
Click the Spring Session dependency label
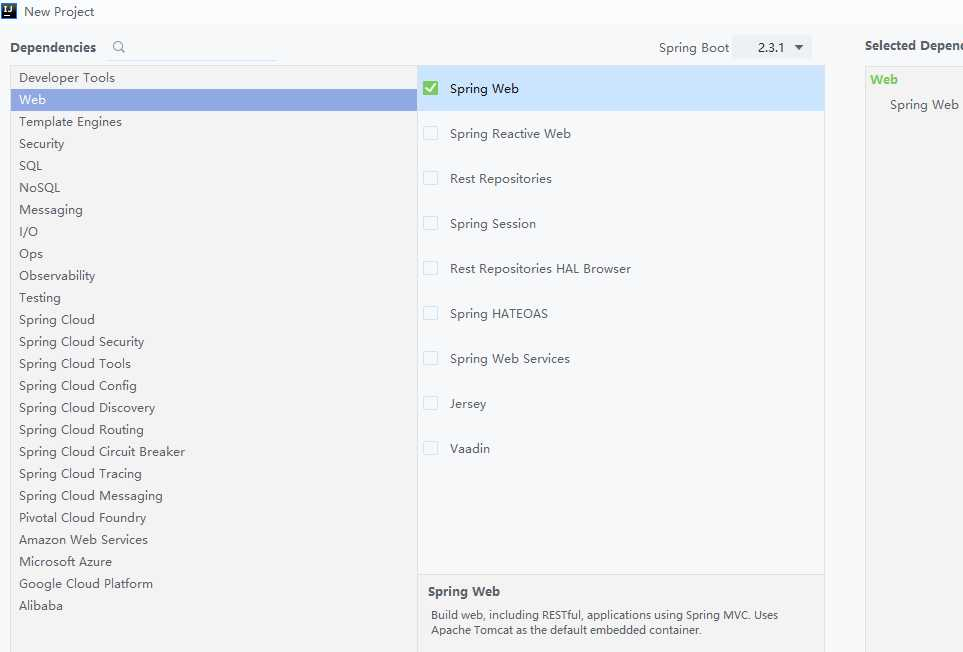coord(493,224)
